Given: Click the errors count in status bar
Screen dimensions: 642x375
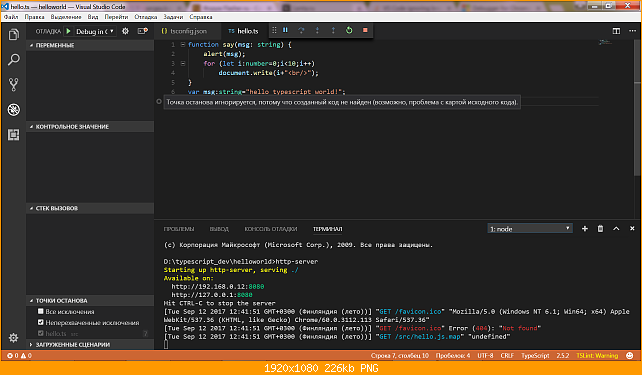Looking at the screenshot, I should coord(13,355).
